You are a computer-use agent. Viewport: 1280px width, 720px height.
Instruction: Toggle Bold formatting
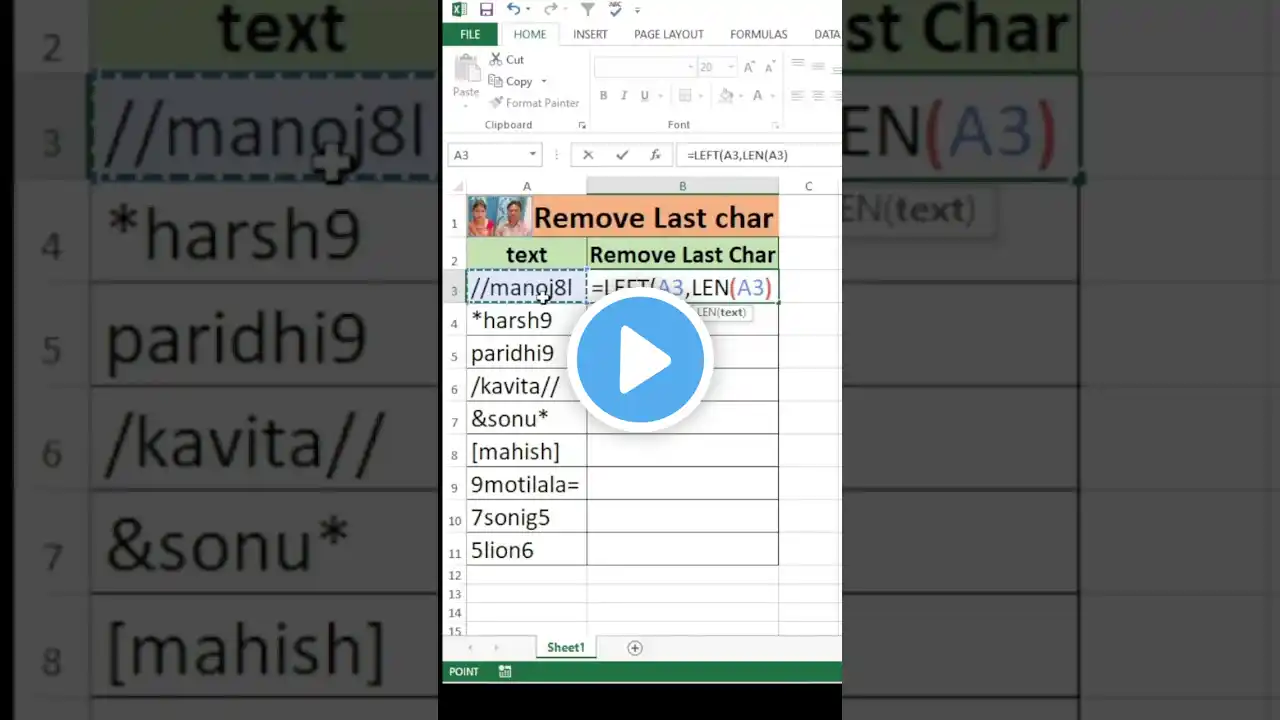603,95
